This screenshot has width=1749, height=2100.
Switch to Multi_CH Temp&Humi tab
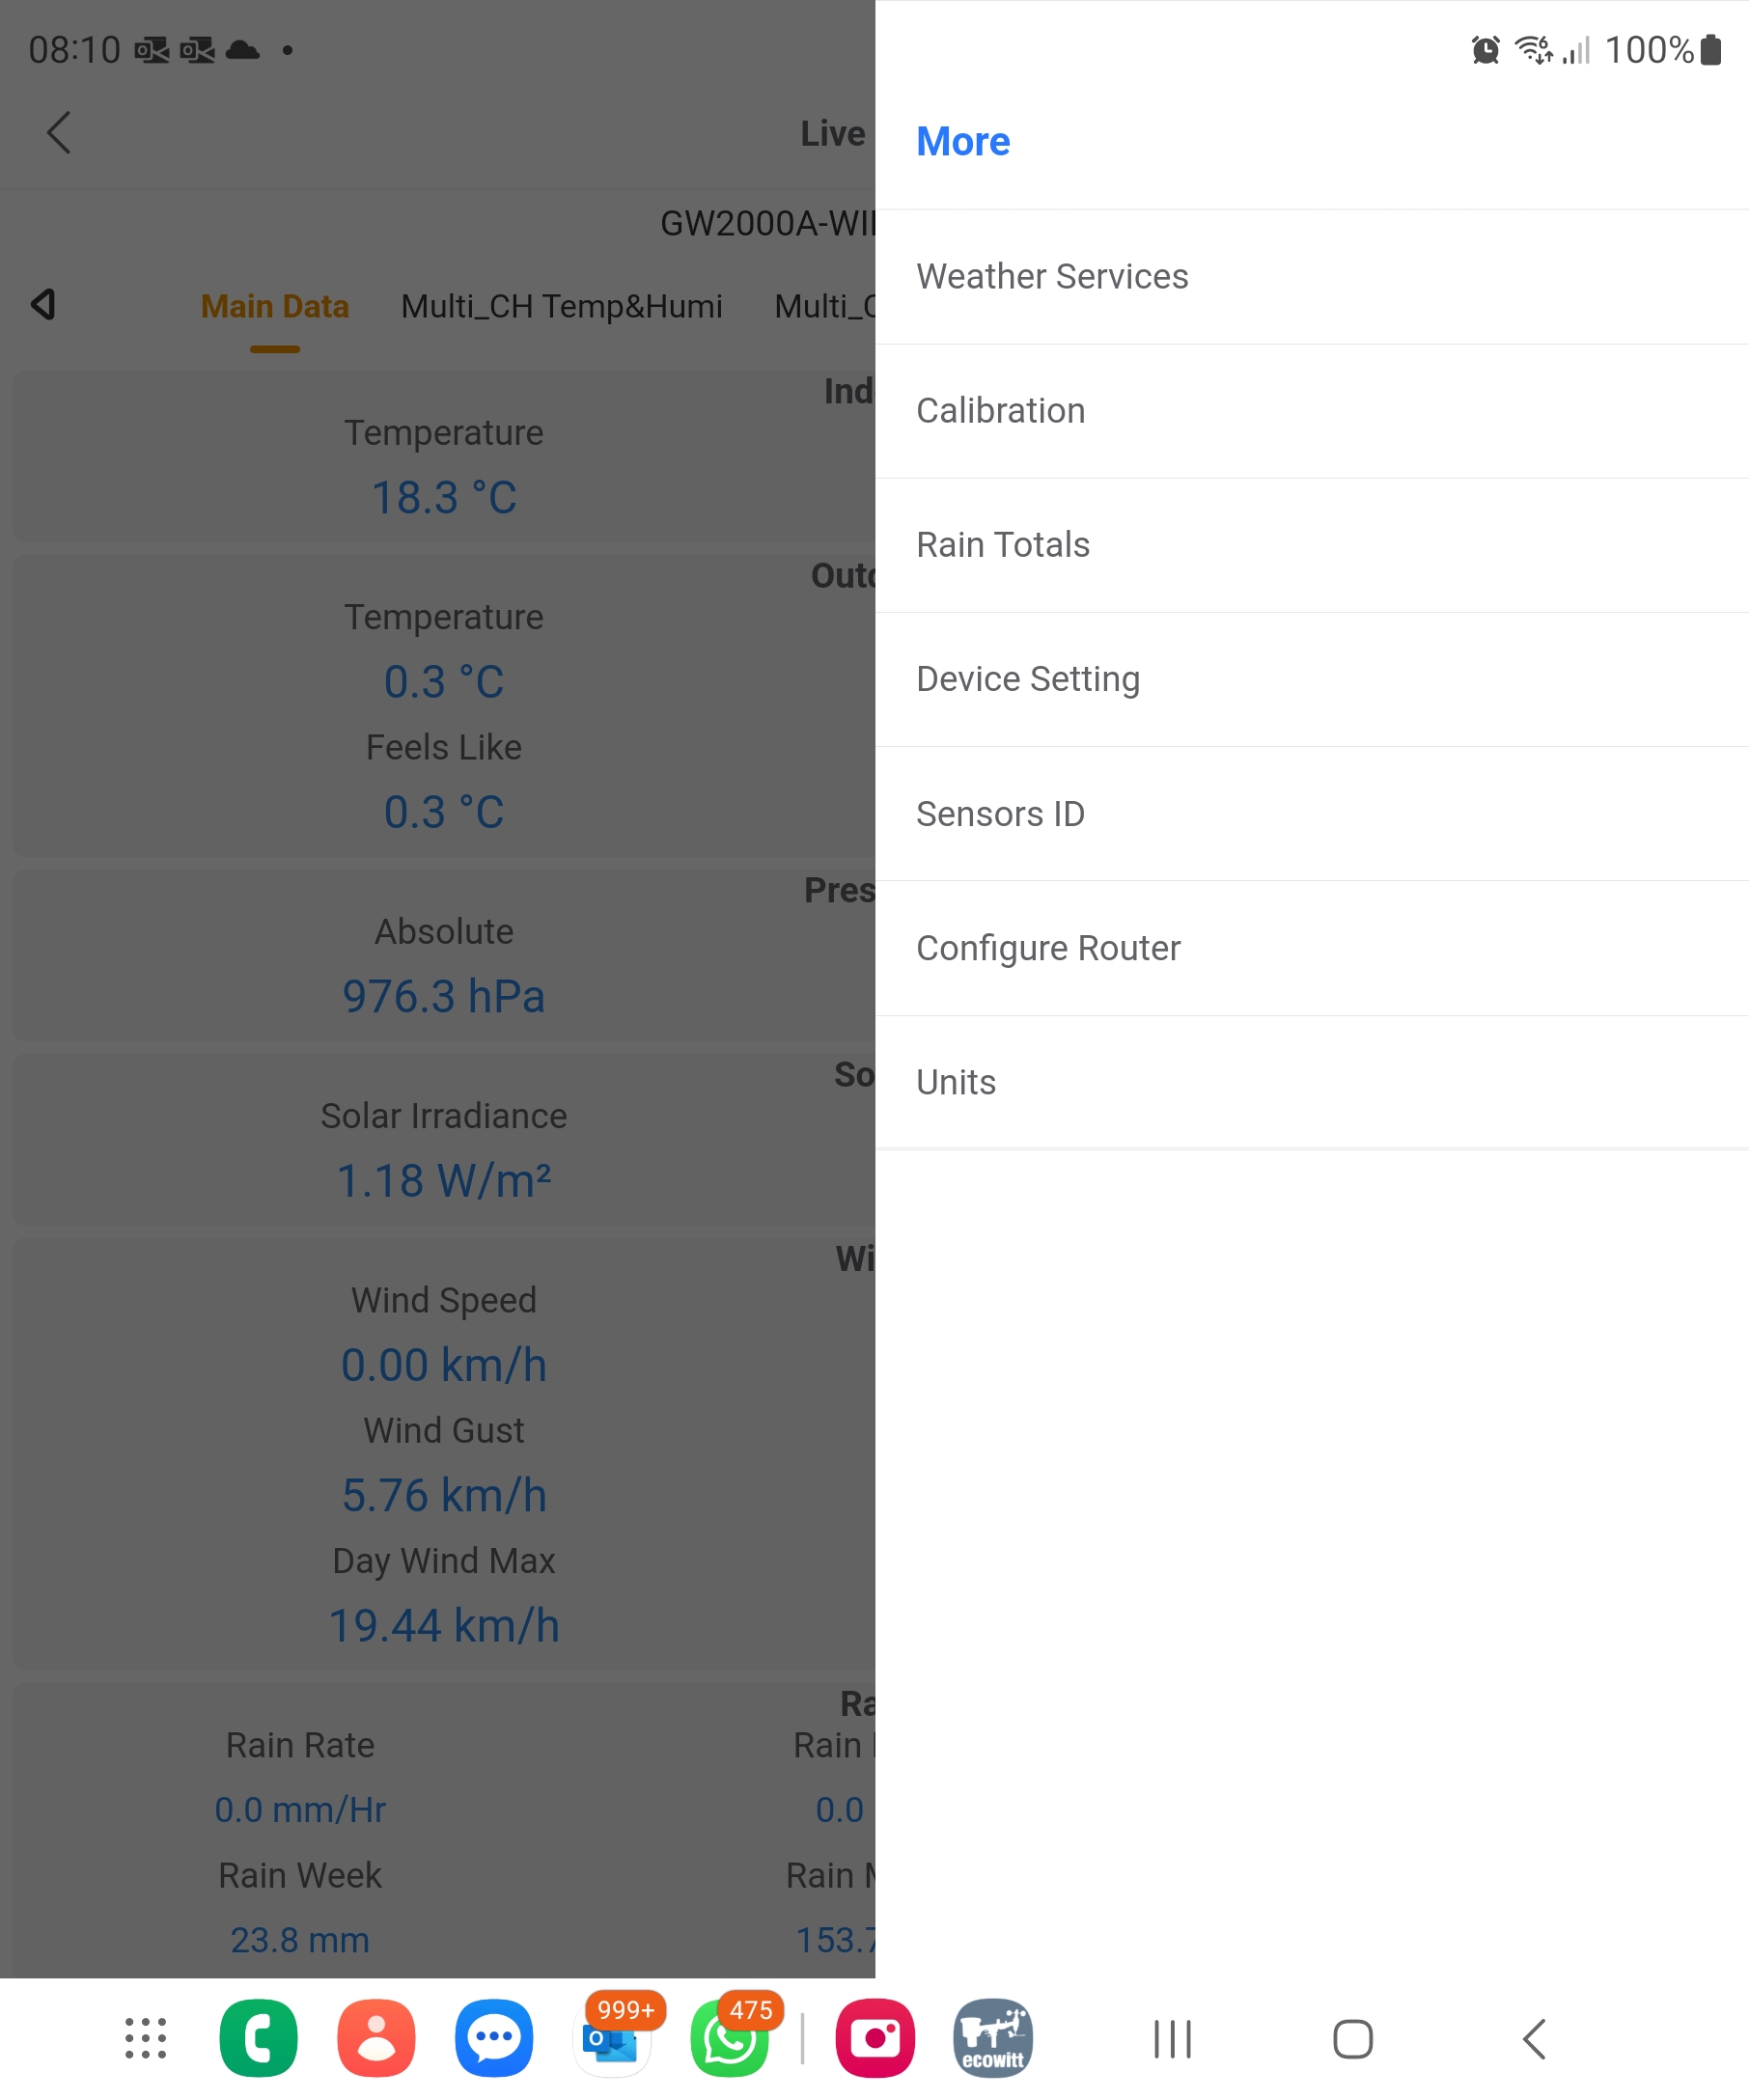click(x=561, y=306)
